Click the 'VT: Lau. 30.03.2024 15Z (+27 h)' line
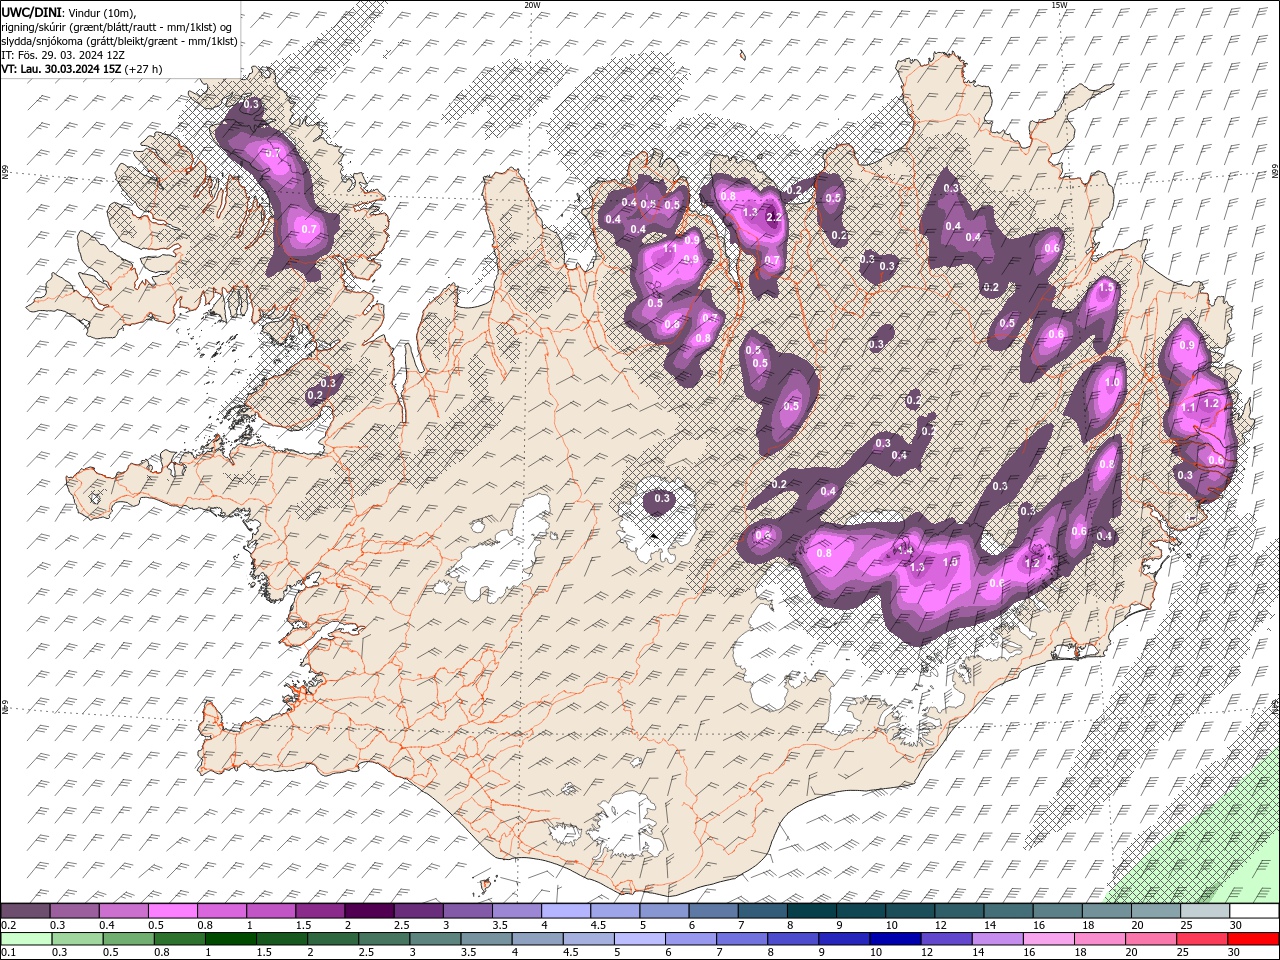 (82, 69)
